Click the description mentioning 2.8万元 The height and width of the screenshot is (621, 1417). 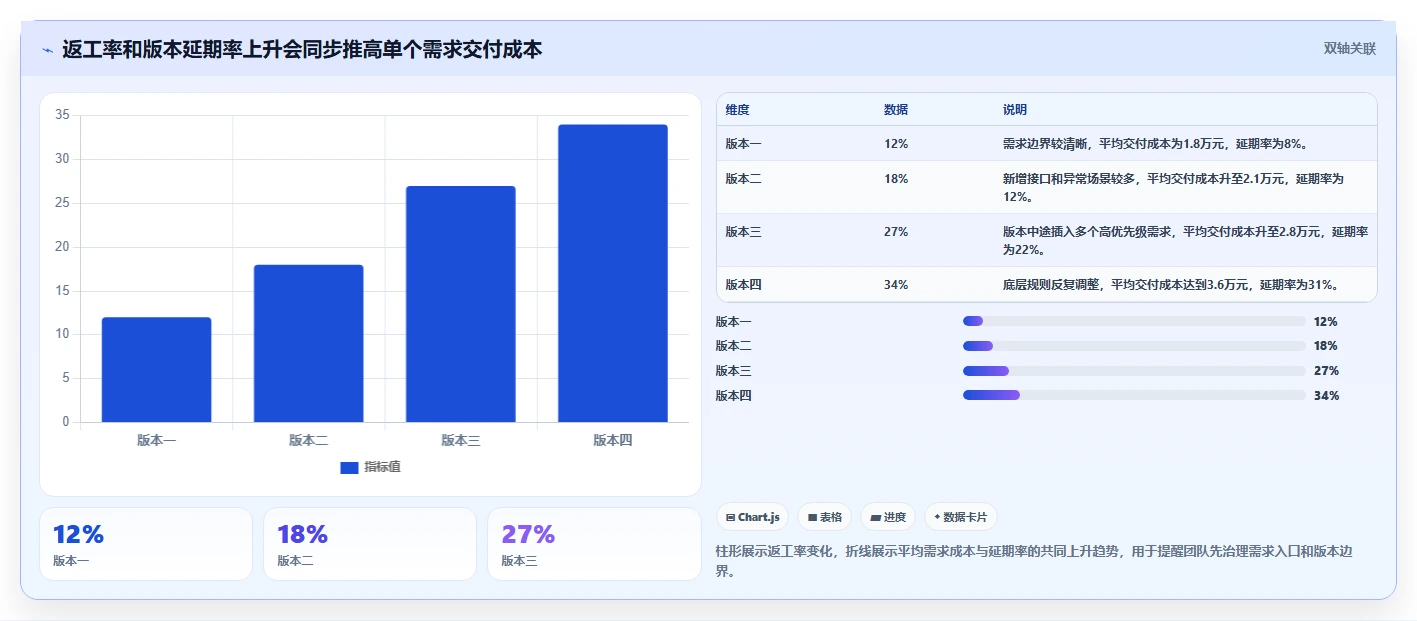[1186, 241]
